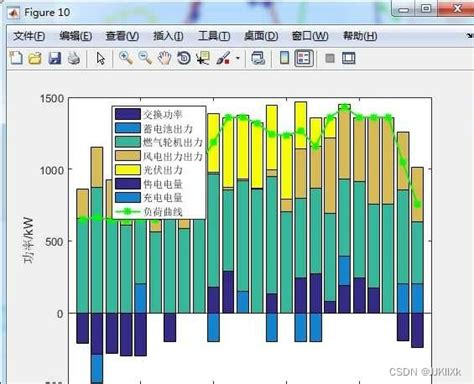Click the Link Plot toolbar button

[258, 58]
